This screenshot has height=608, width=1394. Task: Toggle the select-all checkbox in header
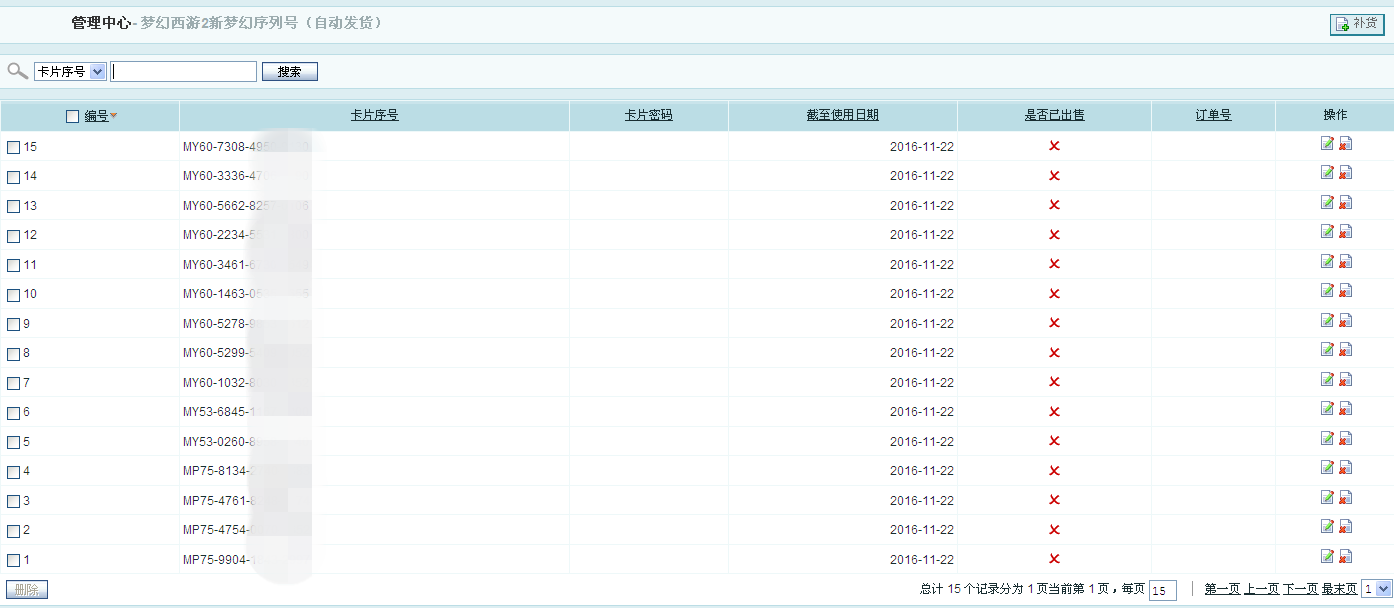tap(72, 116)
